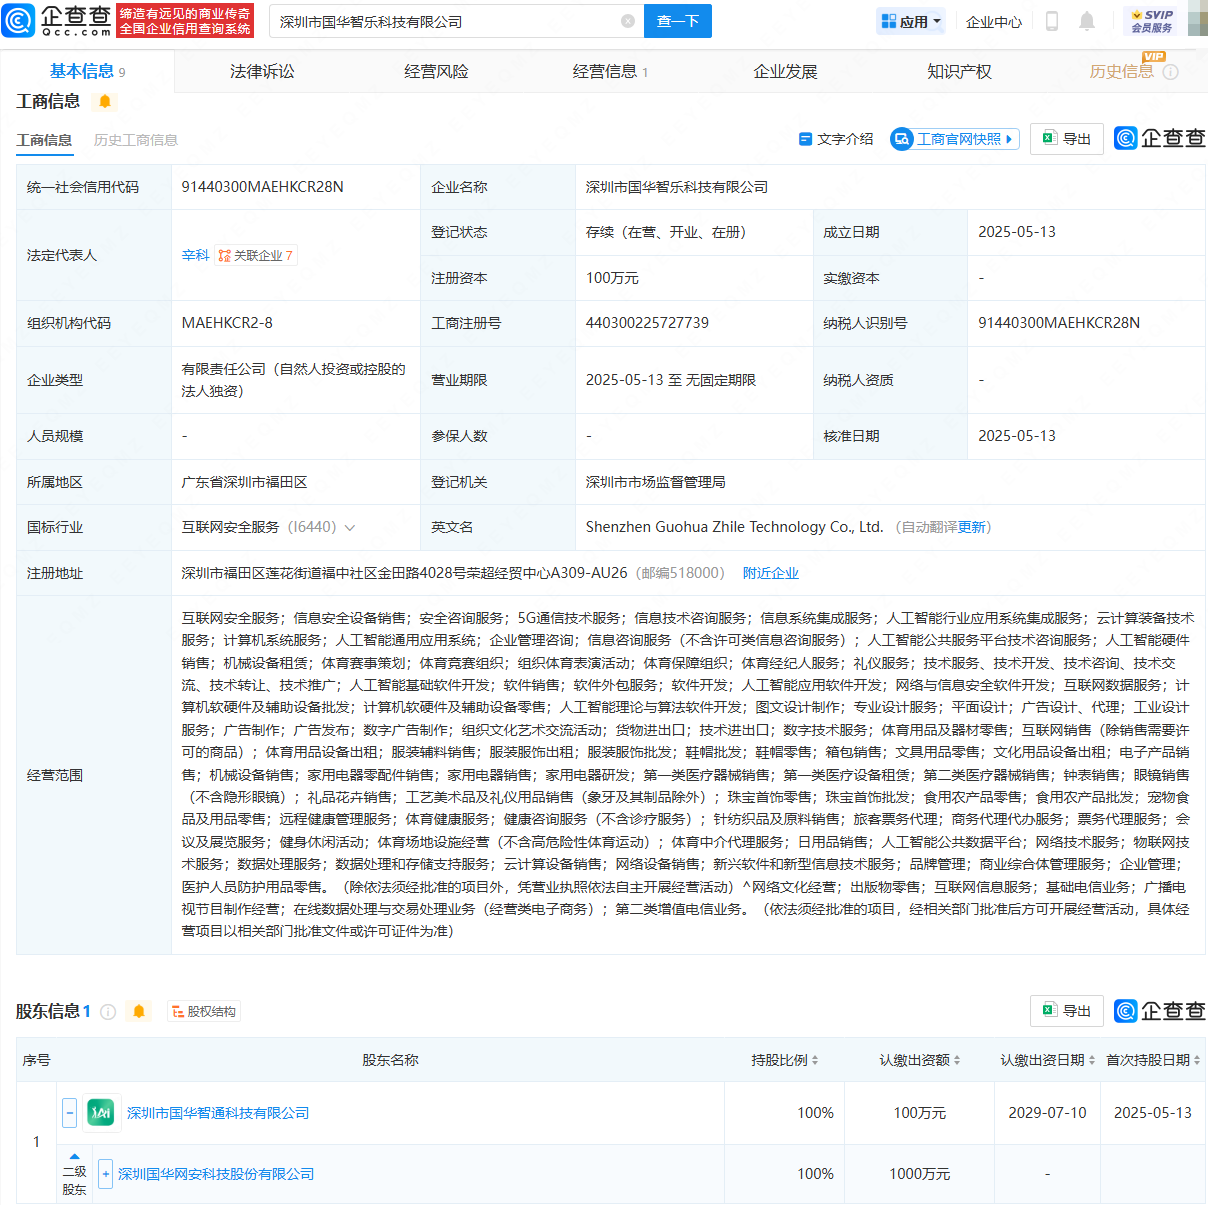The image size is (1208, 1205).
Task: Open SVIP member services
Action: [1151, 21]
